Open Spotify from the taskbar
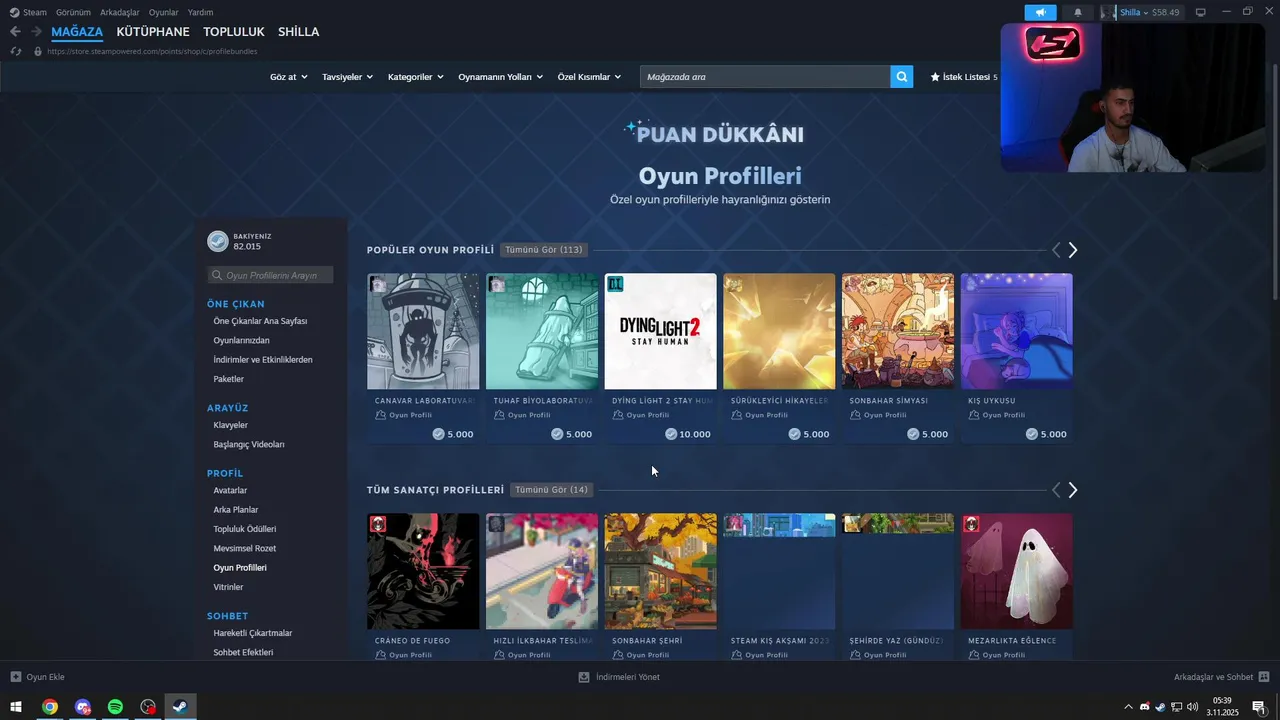This screenshot has height=720, width=1280. click(x=115, y=707)
